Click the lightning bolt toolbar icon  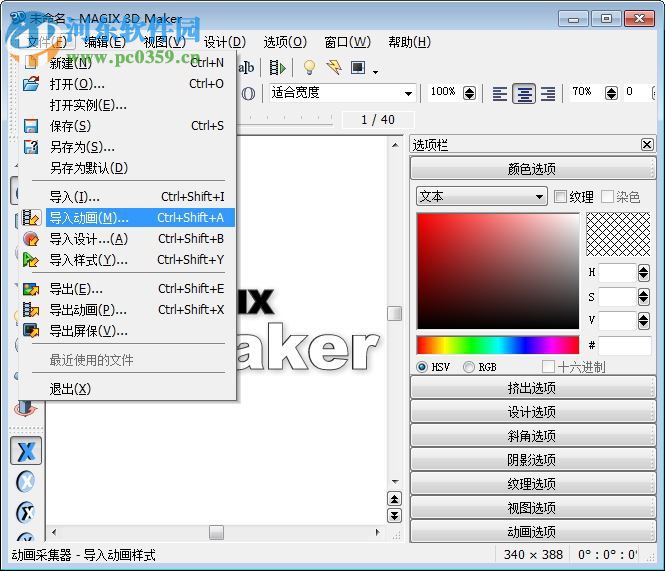334,67
